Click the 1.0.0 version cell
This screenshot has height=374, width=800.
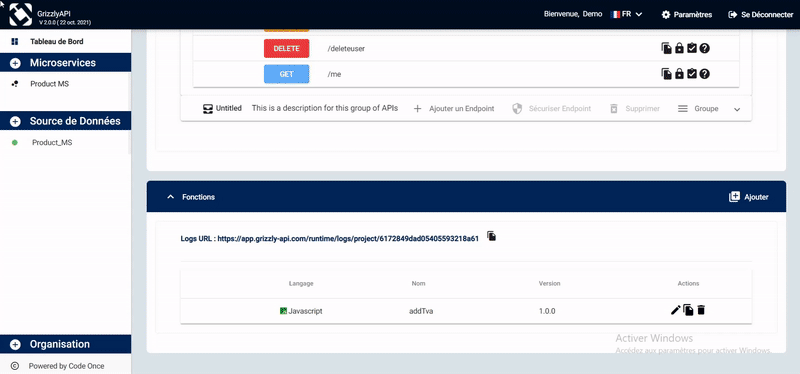(x=547, y=311)
